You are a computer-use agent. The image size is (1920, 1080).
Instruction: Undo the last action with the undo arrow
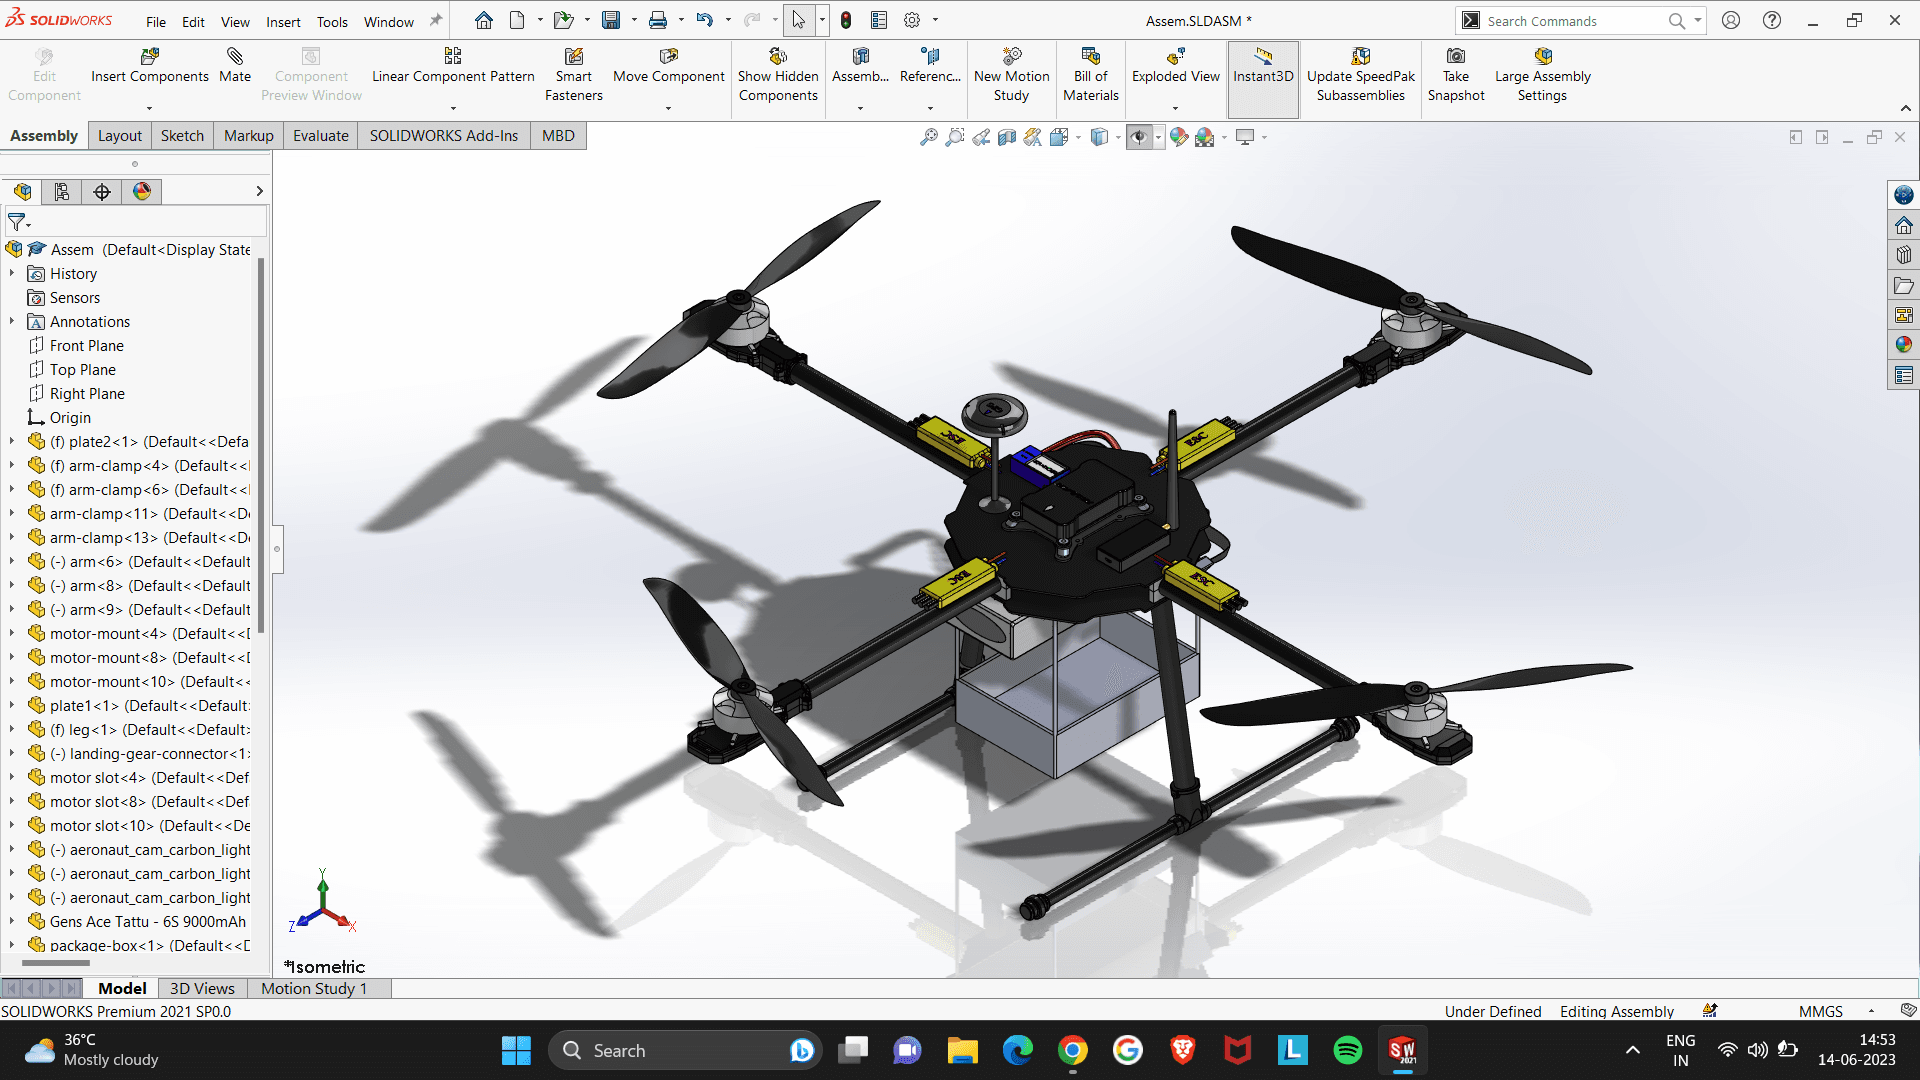tap(705, 20)
